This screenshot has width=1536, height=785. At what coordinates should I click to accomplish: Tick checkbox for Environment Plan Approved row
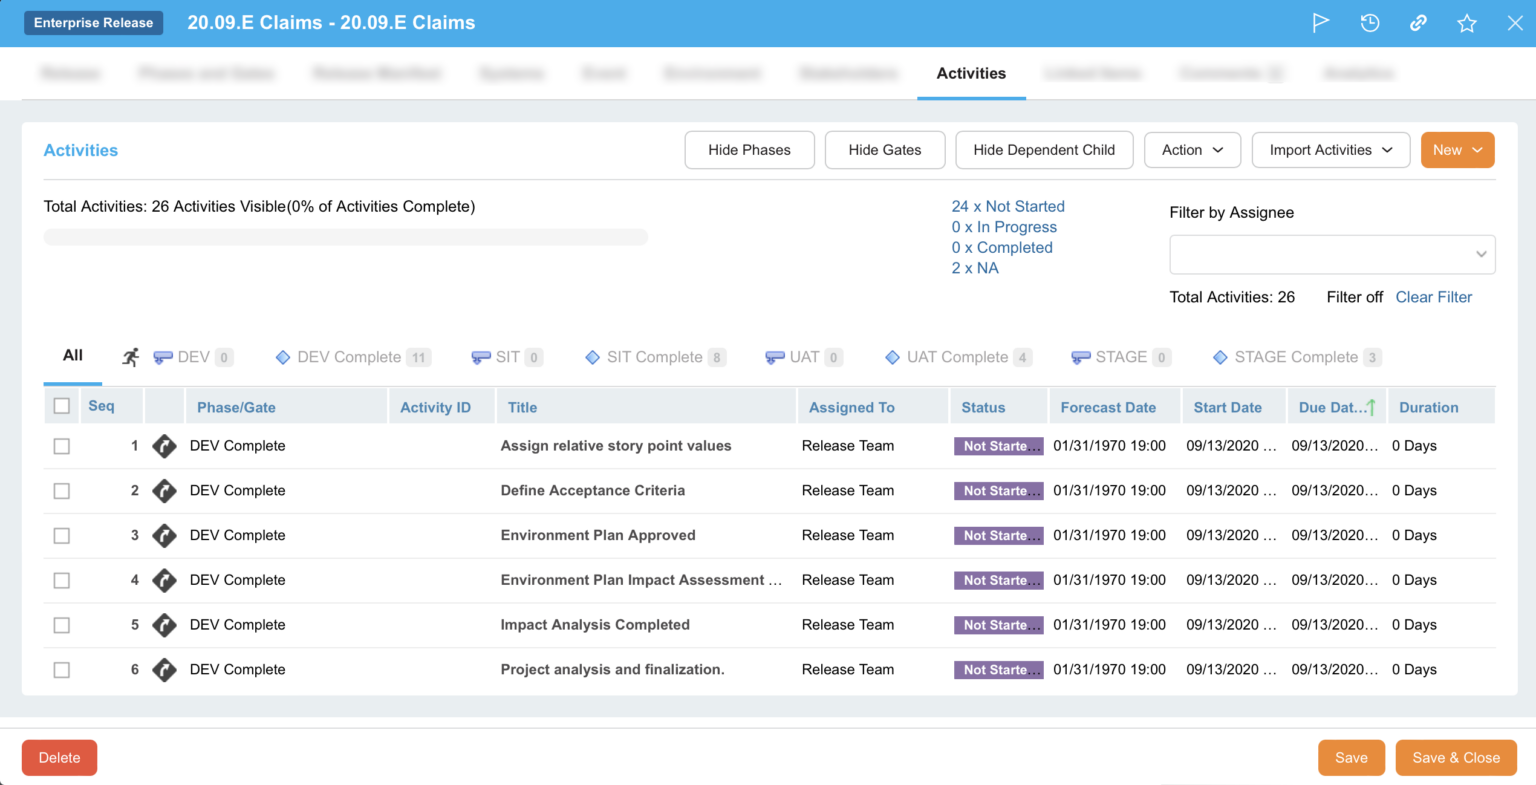[62, 536]
